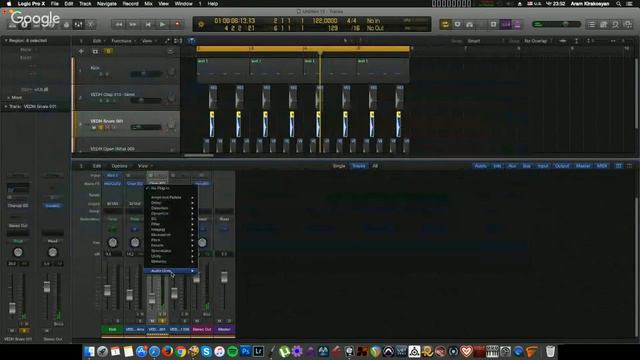This screenshot has height=360, width=640.
Task: Toggle the Tuner button
Action: (469, 24)
